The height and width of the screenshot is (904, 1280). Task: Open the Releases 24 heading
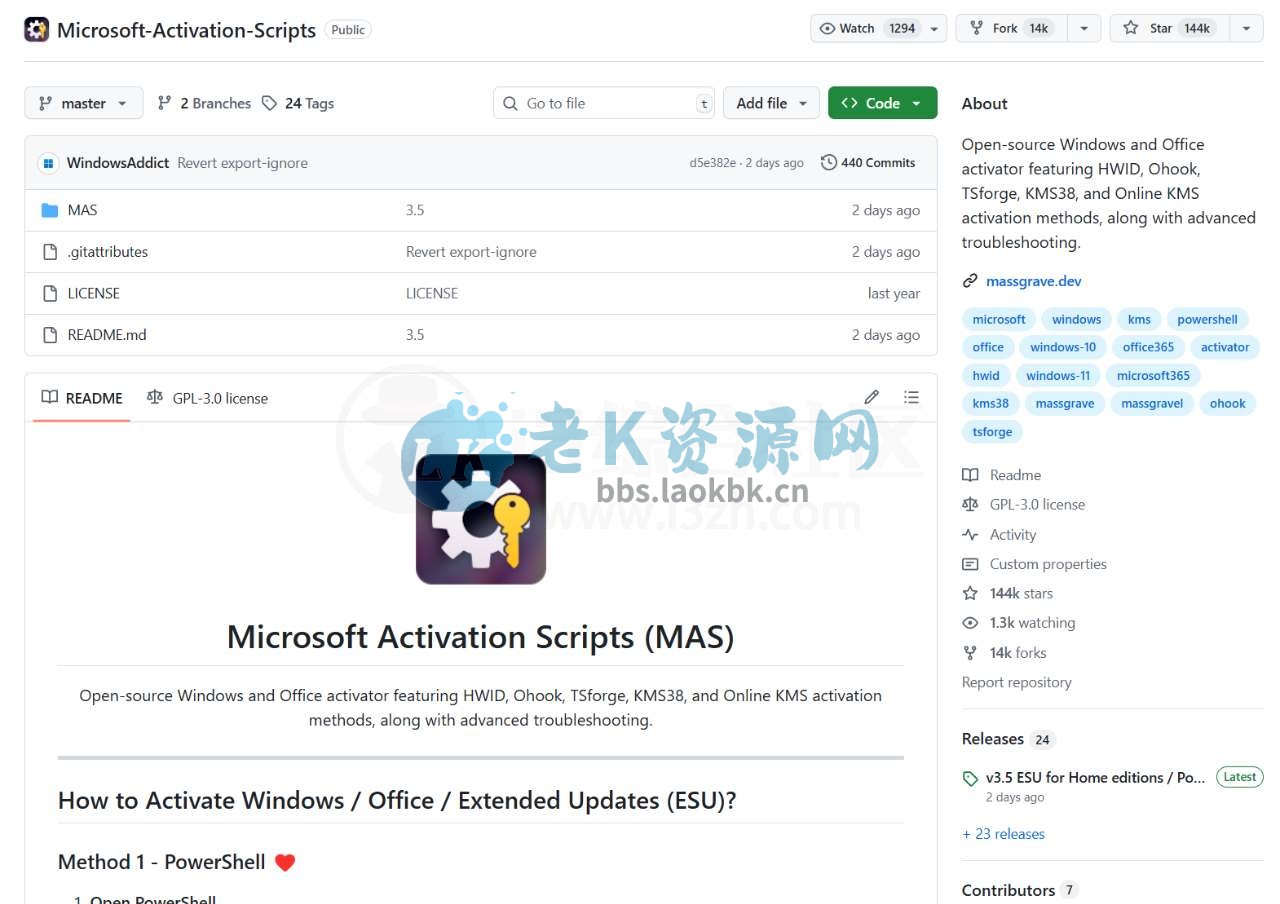pos(1008,739)
